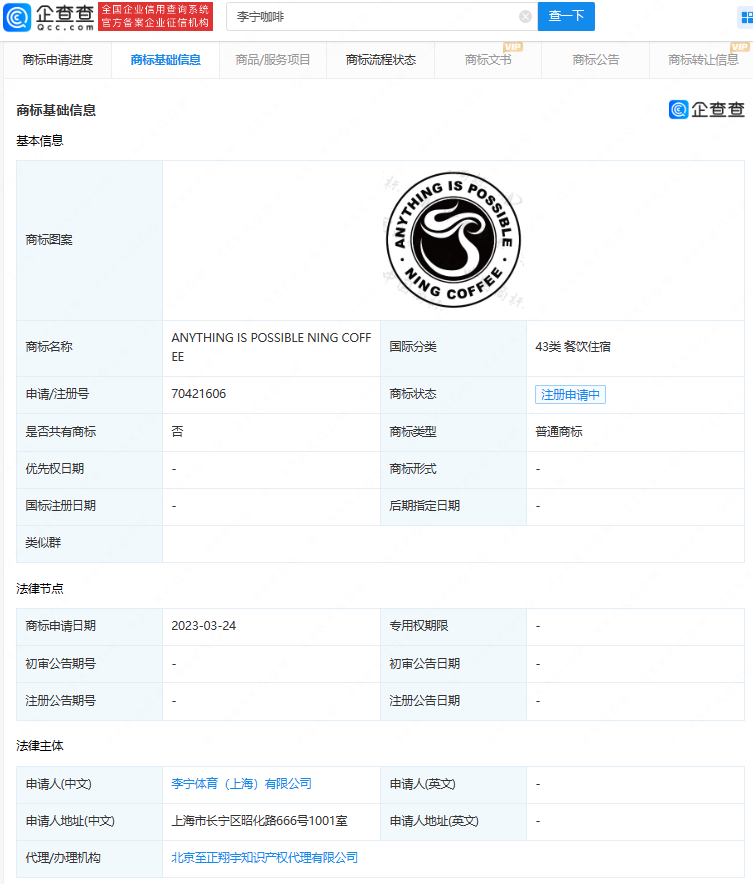Open the 商标流程状态 tab
Screen dimensions: 753x884
380,60
